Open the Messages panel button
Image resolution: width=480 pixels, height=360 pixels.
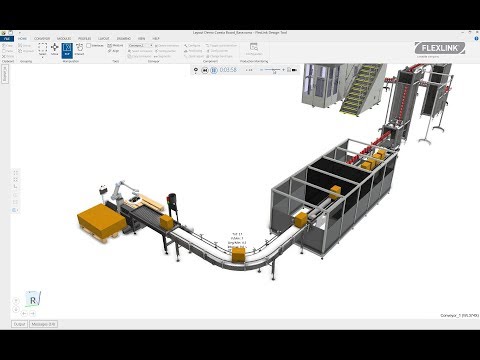(x=43, y=324)
